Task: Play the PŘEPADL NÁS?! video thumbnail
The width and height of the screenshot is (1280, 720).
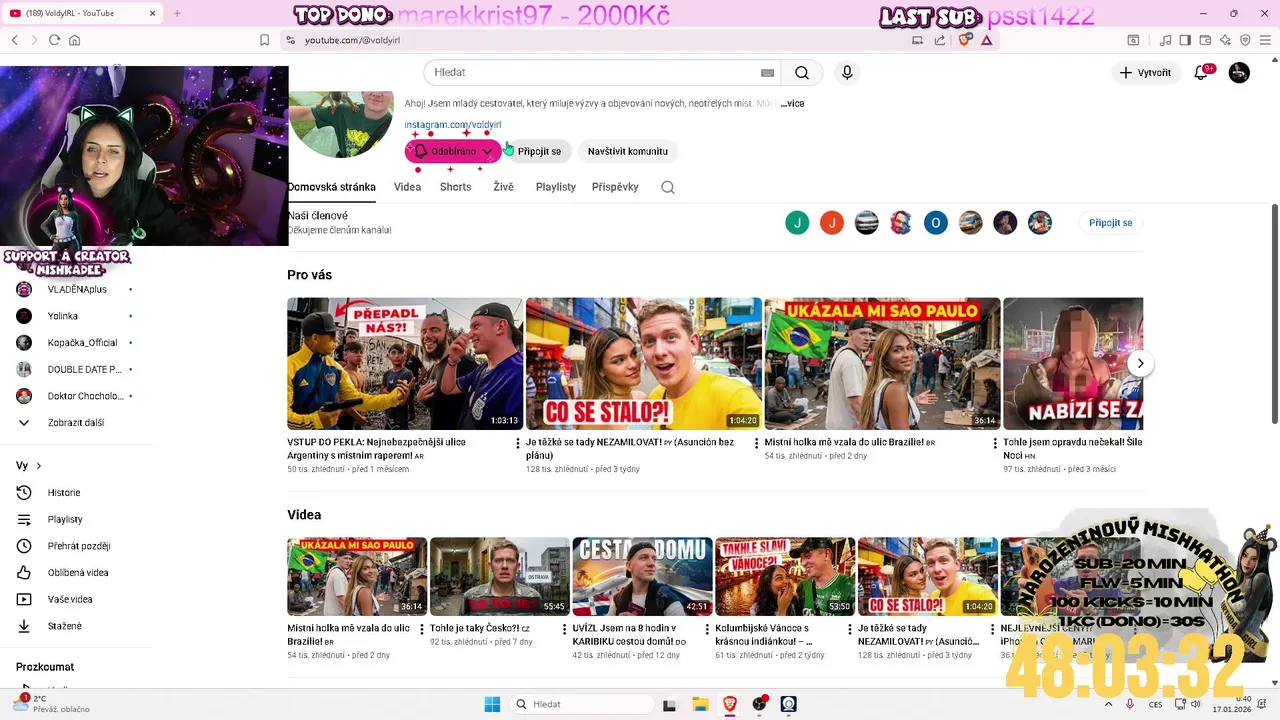Action: (405, 364)
